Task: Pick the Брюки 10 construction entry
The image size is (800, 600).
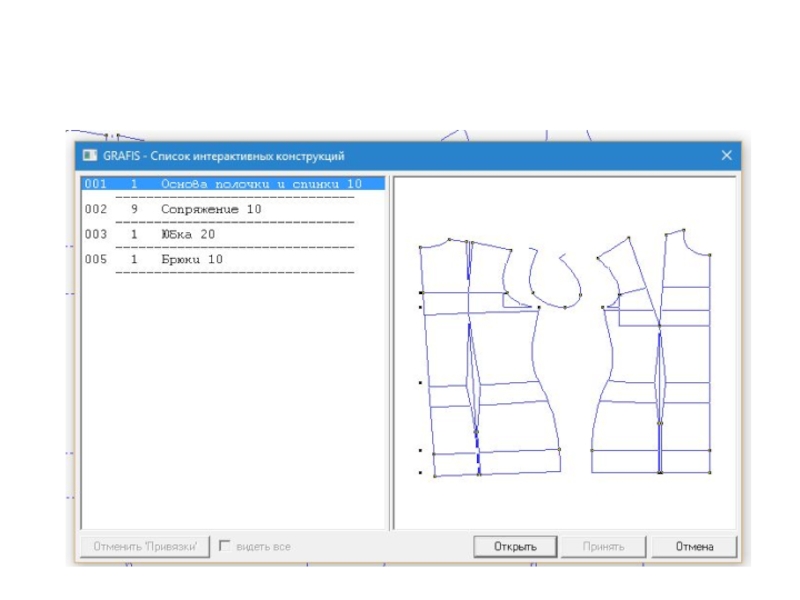Action: pyautogui.click(x=191, y=259)
